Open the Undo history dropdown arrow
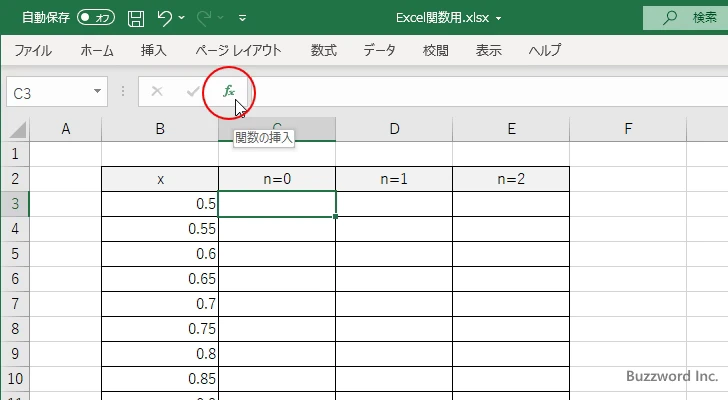The image size is (728, 400). click(182, 18)
